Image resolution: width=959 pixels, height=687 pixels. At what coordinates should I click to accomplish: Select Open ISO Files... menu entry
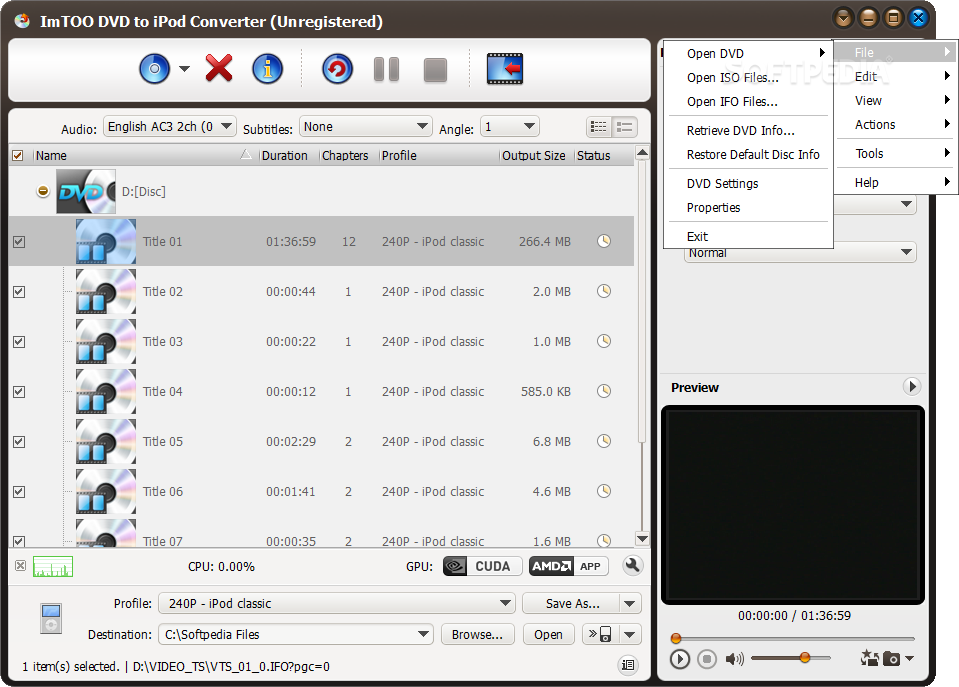click(x=733, y=78)
